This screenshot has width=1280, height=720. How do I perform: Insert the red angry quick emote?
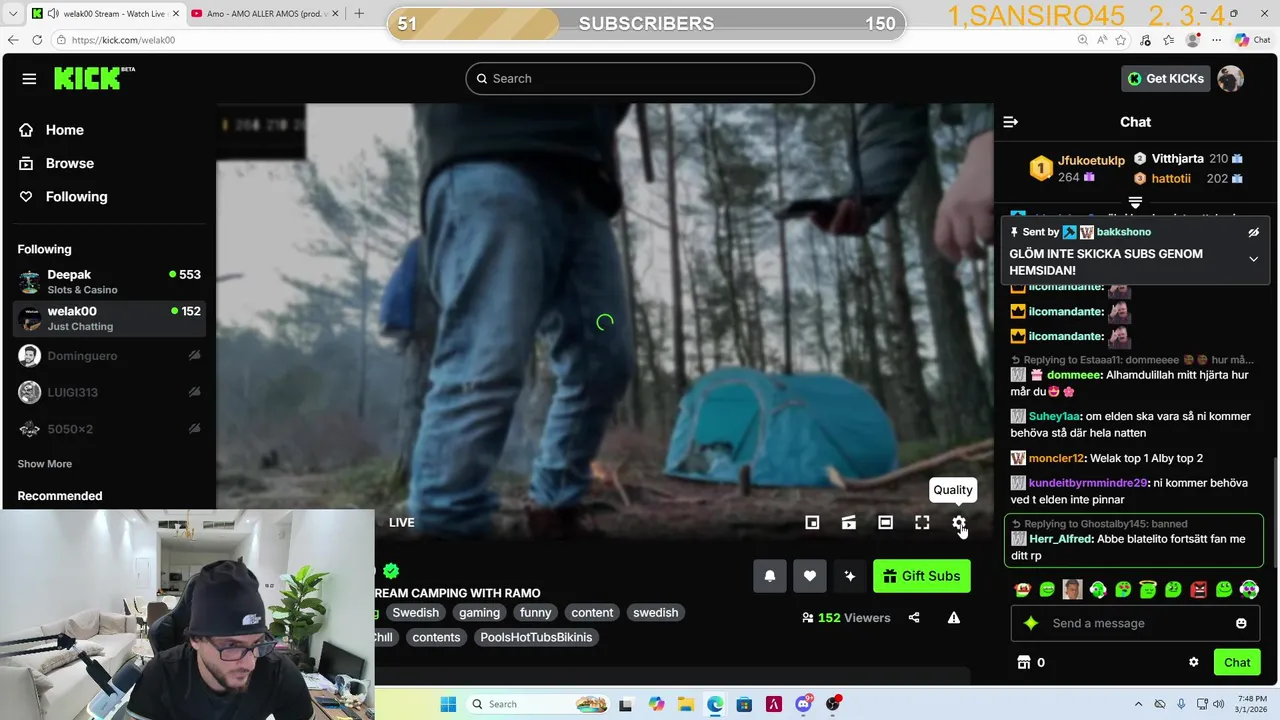1198,590
